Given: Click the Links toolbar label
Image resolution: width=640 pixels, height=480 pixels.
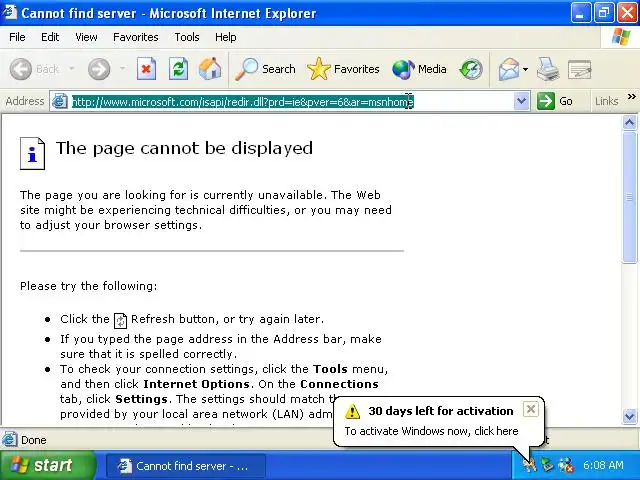Looking at the screenshot, I should point(606,101).
